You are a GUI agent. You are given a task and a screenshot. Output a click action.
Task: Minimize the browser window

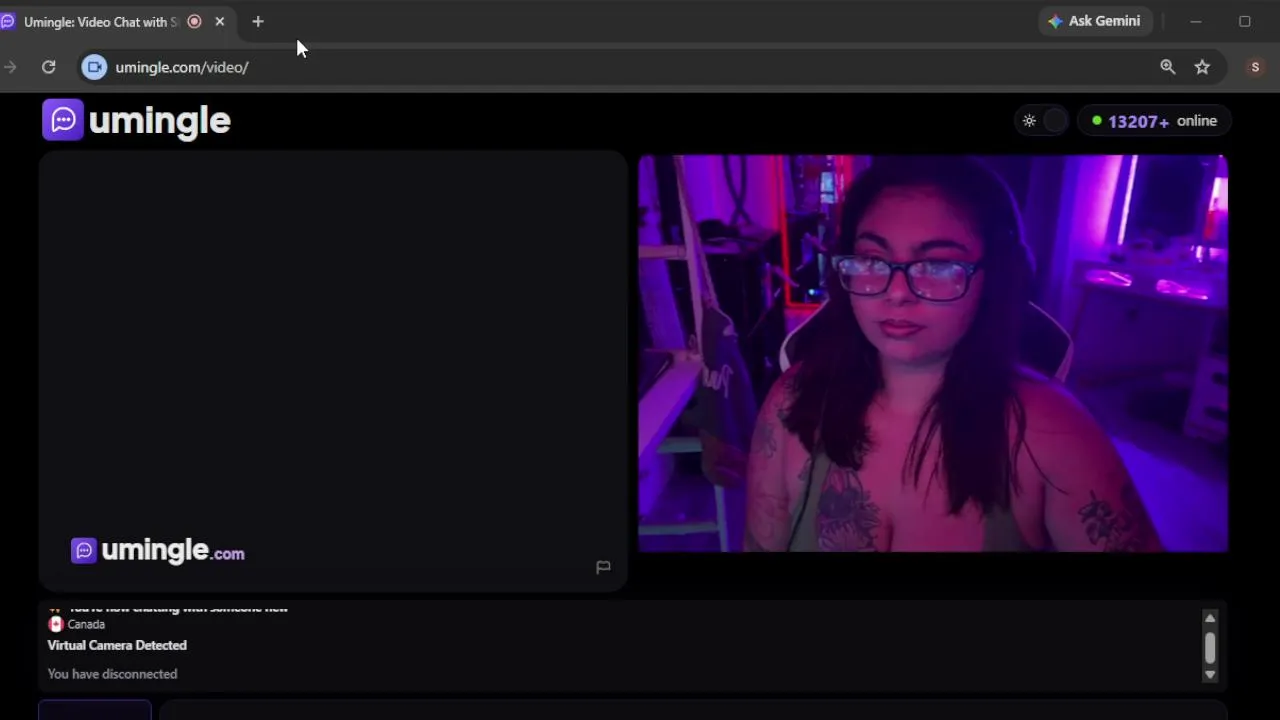point(1196,21)
